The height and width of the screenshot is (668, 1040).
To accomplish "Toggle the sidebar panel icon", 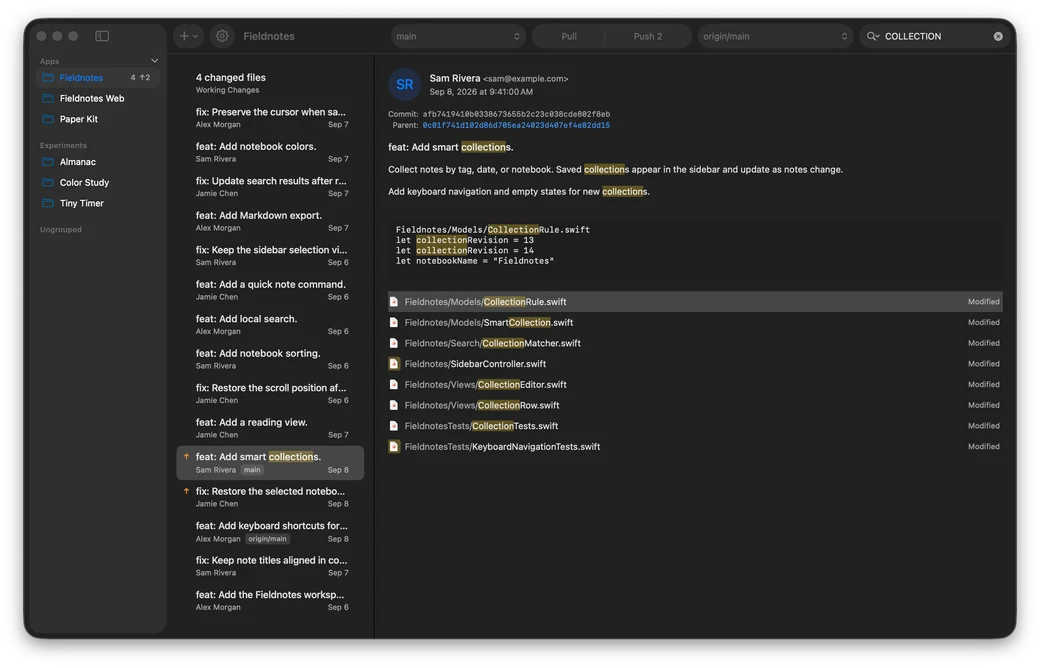I will 102,36.
